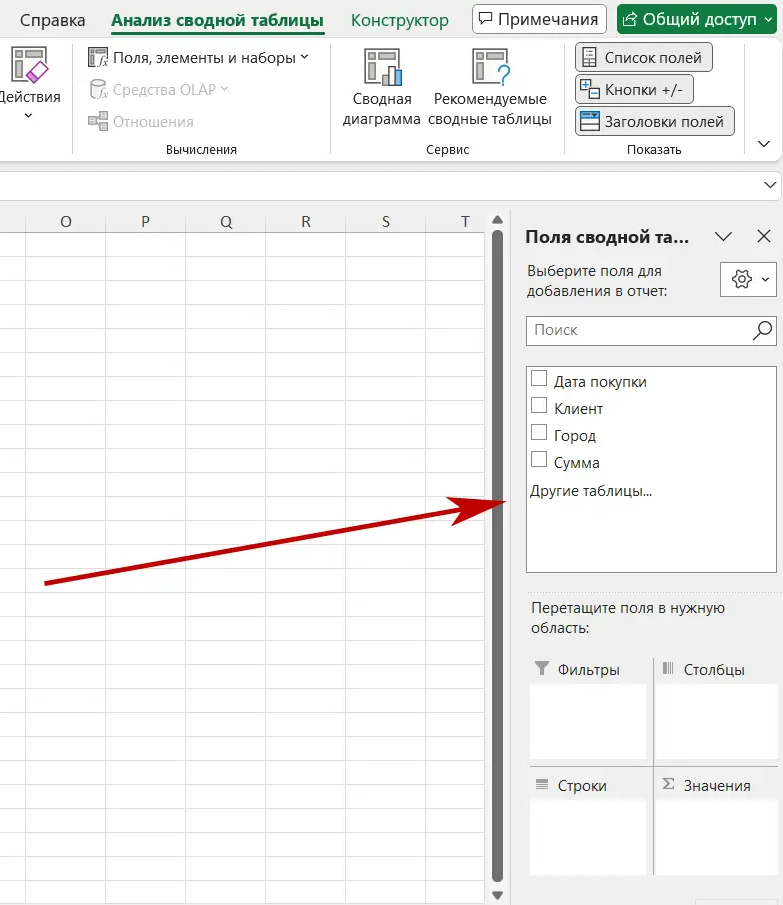Click Сводная диаграмма pivot chart icon

pyautogui.click(x=382, y=67)
